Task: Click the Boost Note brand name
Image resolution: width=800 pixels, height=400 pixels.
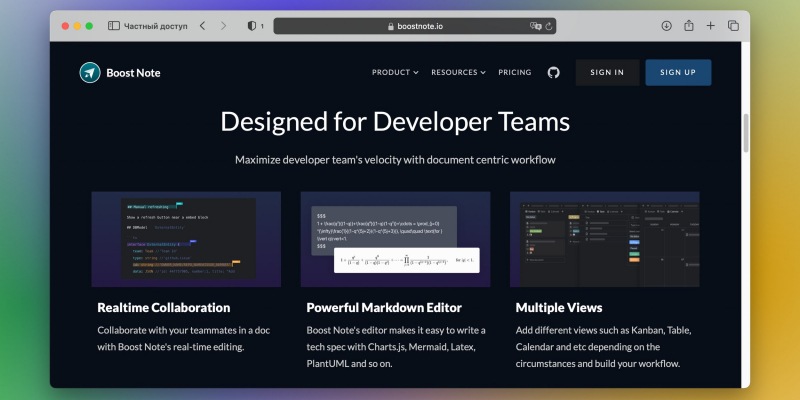Action: click(133, 73)
